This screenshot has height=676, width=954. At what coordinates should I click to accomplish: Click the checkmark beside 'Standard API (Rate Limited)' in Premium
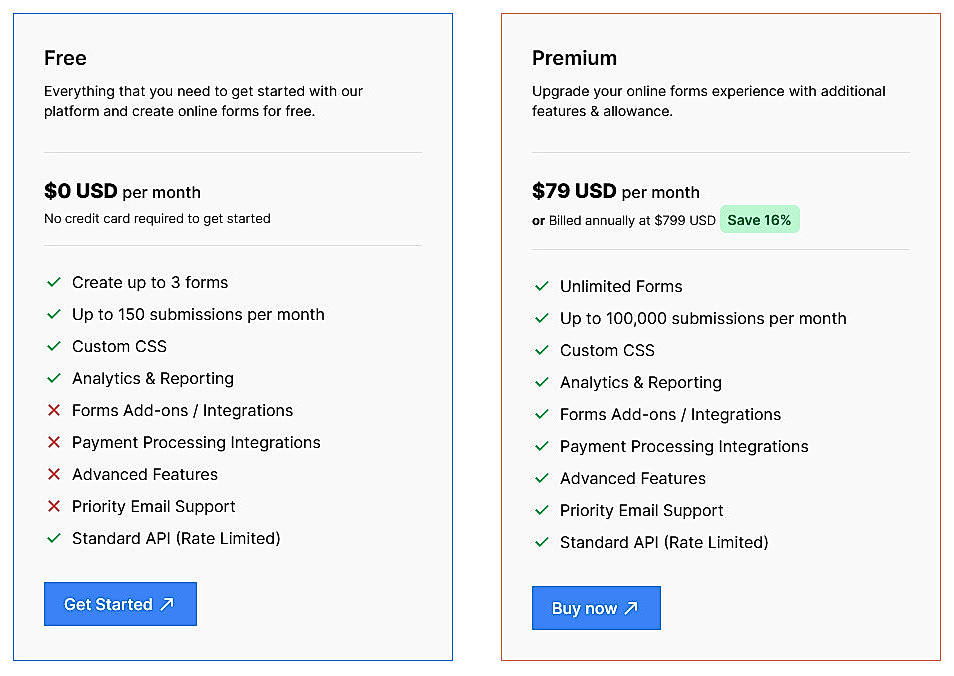click(543, 543)
